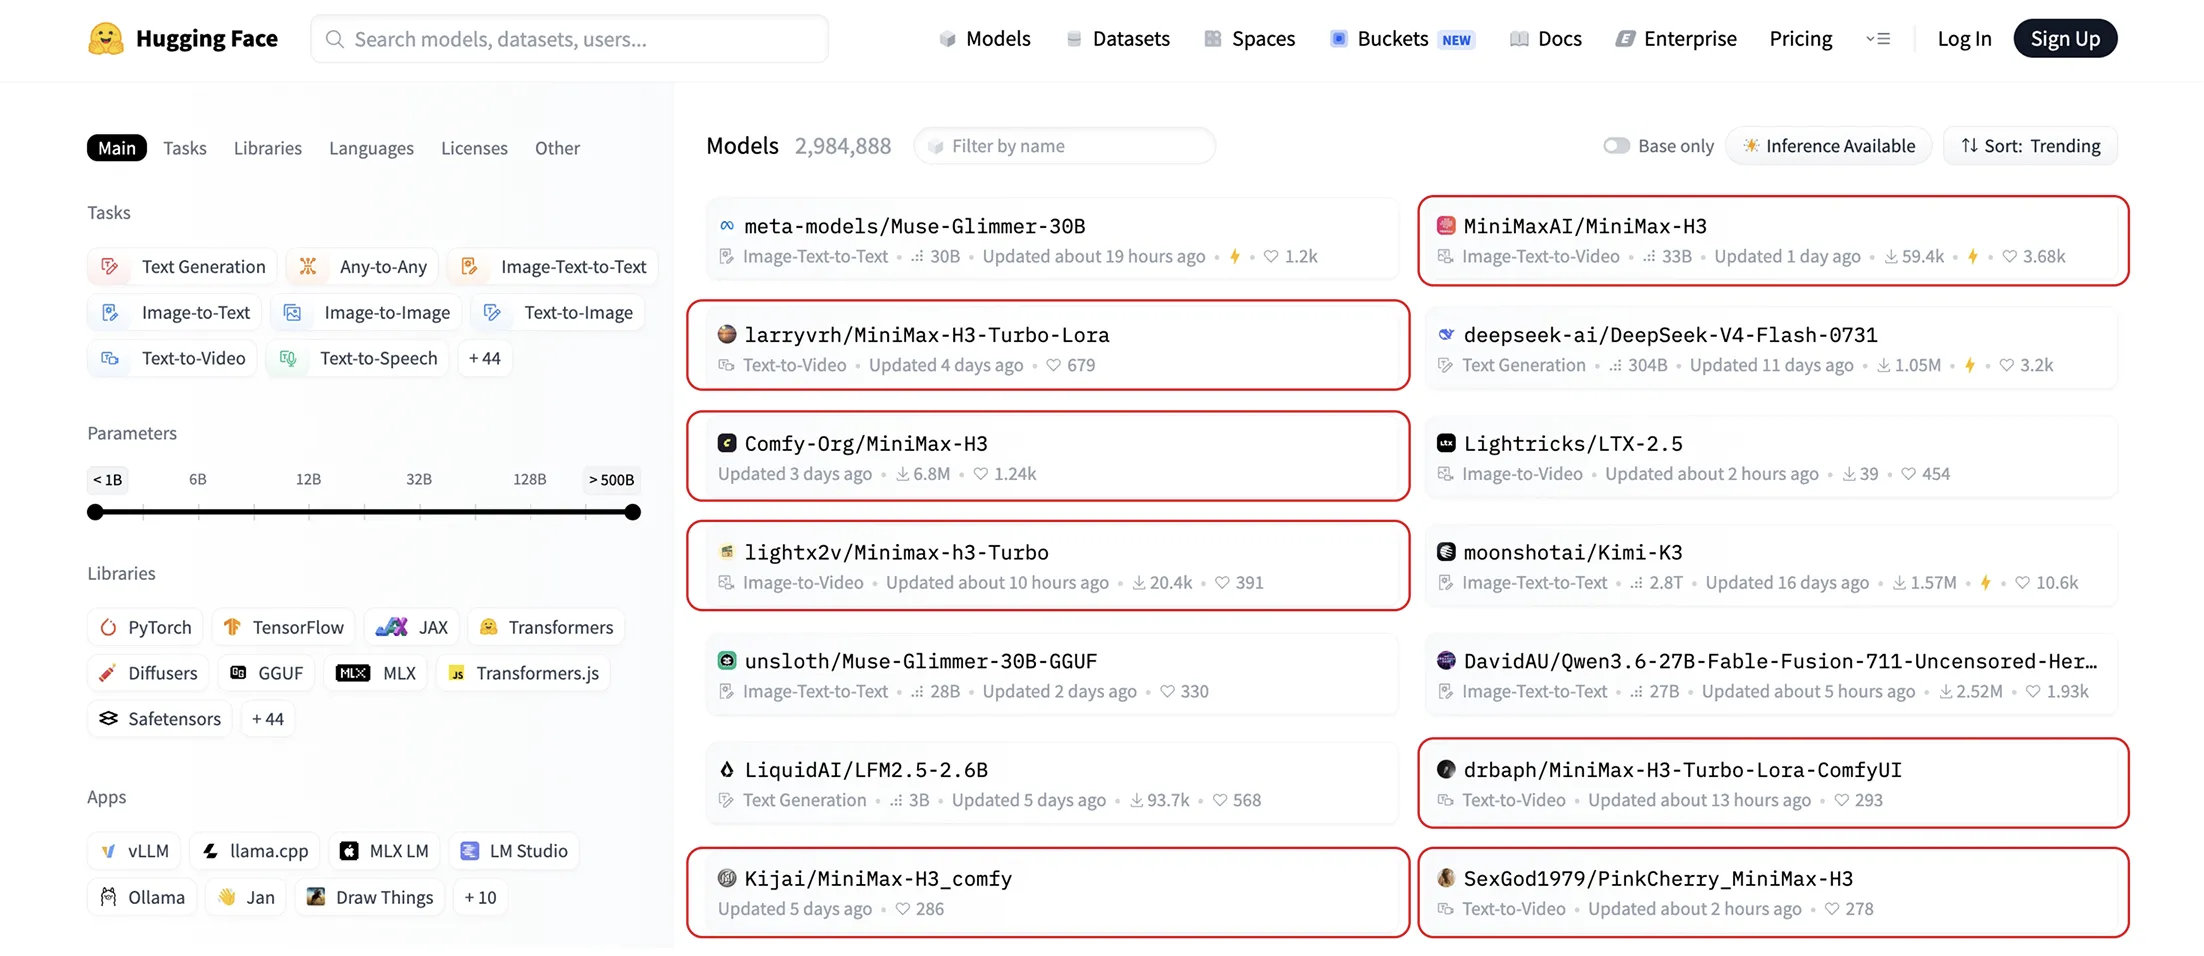This screenshot has width=2204, height=956.
Task: Click the Sign Up button
Action: click(x=2065, y=39)
